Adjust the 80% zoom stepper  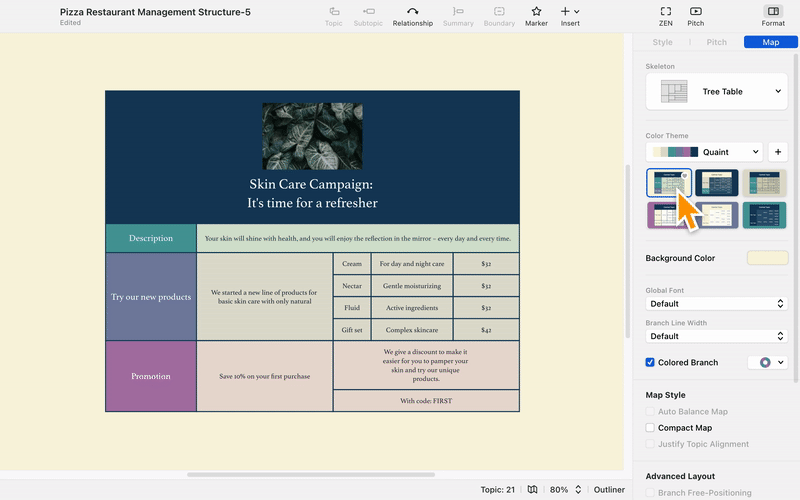click(578, 489)
